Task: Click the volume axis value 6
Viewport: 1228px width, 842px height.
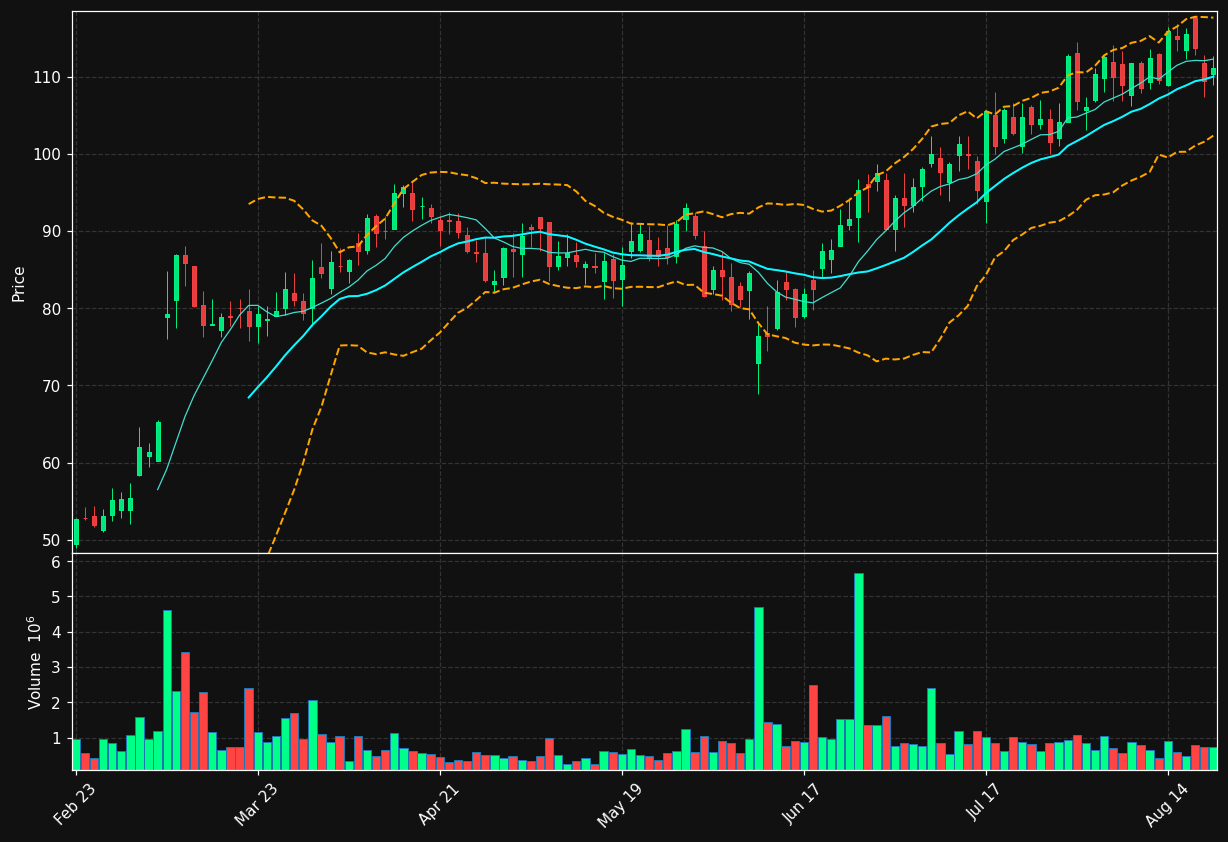Action: 57,562
